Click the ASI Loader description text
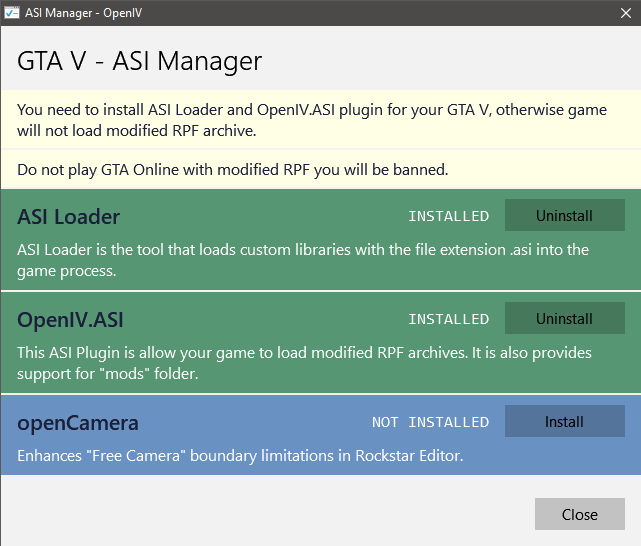The width and height of the screenshot is (641, 546). coord(300,257)
